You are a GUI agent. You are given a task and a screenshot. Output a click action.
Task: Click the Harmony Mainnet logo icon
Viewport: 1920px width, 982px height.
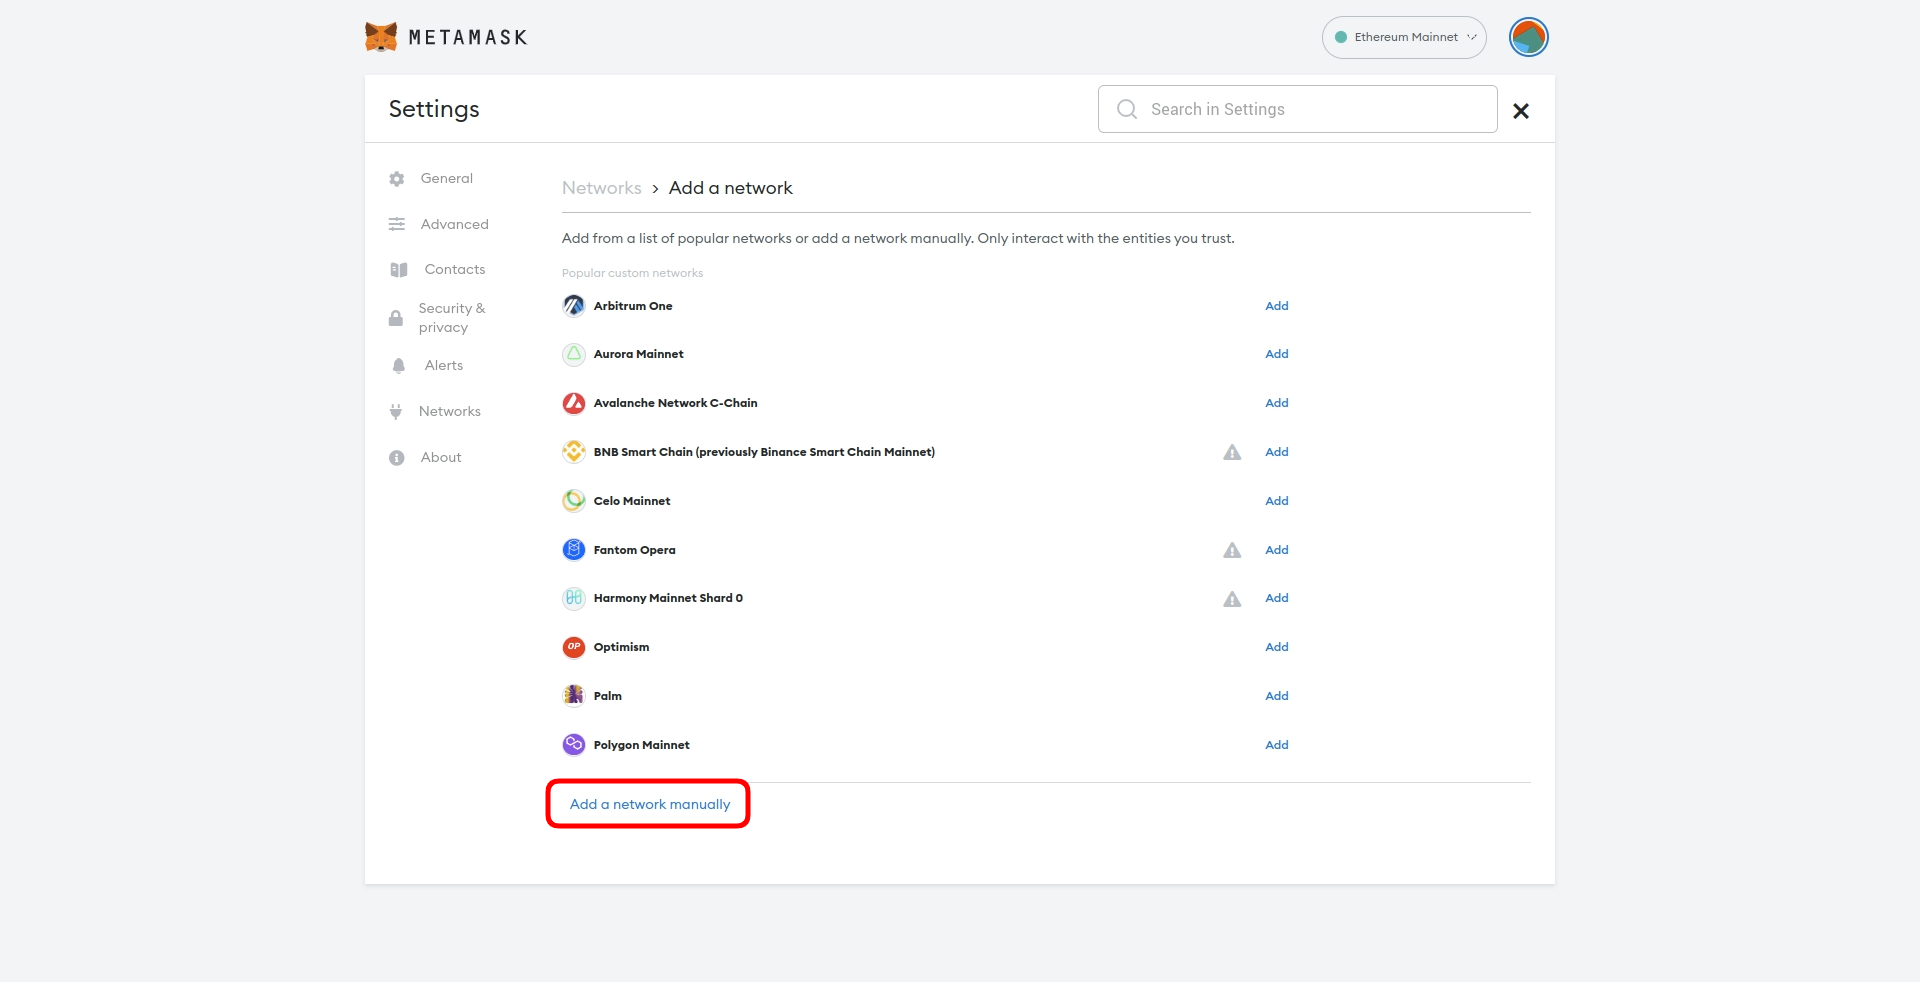tap(574, 598)
